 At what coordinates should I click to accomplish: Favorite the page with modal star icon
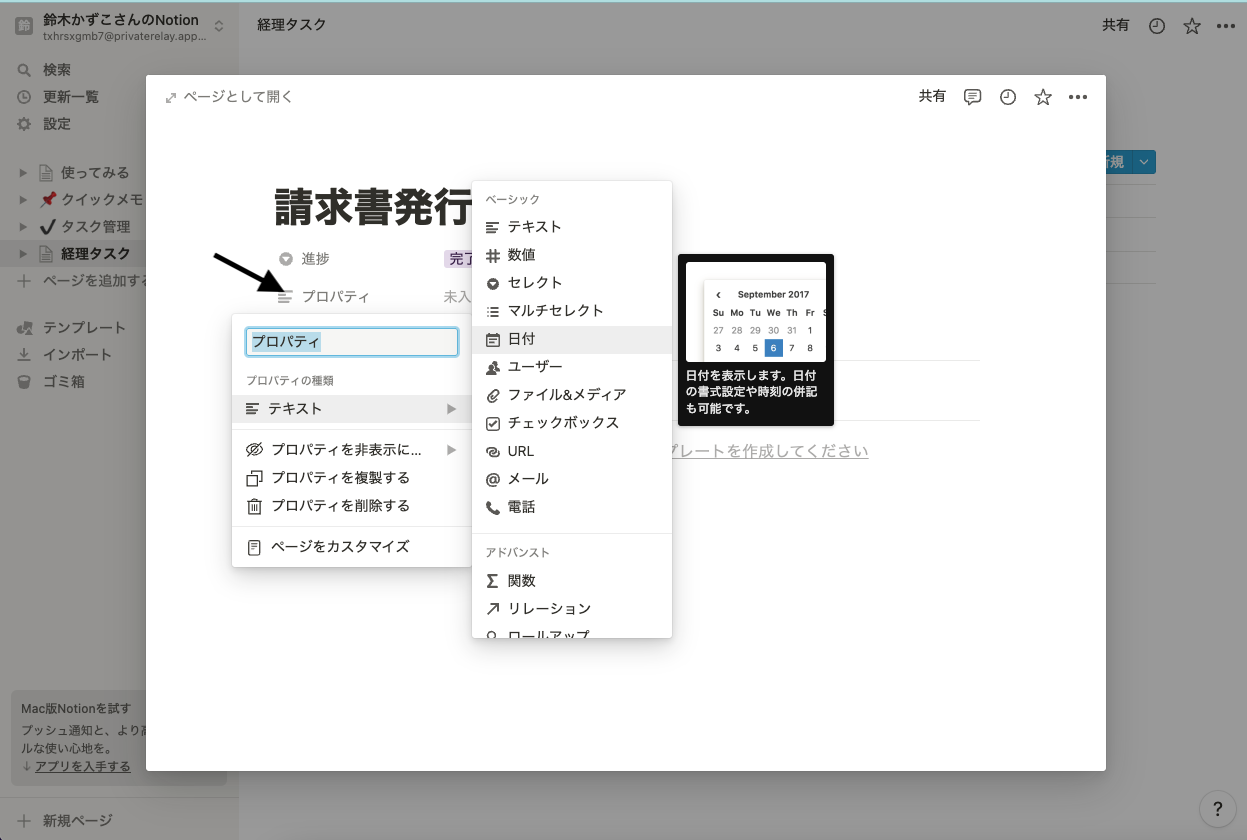[1043, 97]
